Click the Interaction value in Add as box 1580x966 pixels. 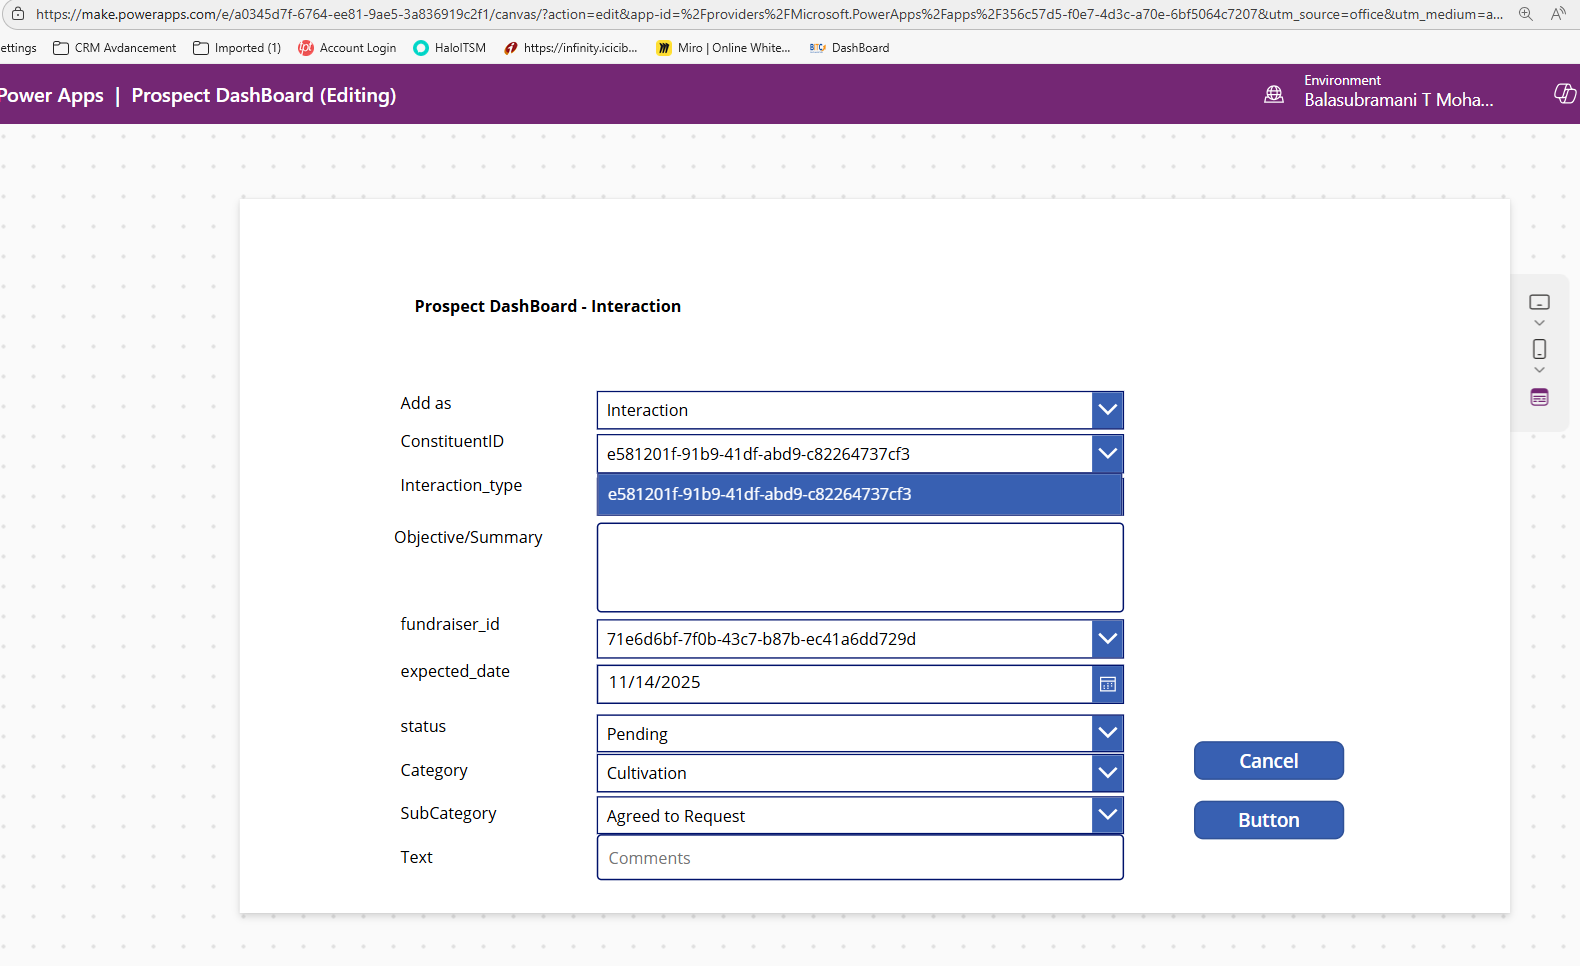pos(647,410)
